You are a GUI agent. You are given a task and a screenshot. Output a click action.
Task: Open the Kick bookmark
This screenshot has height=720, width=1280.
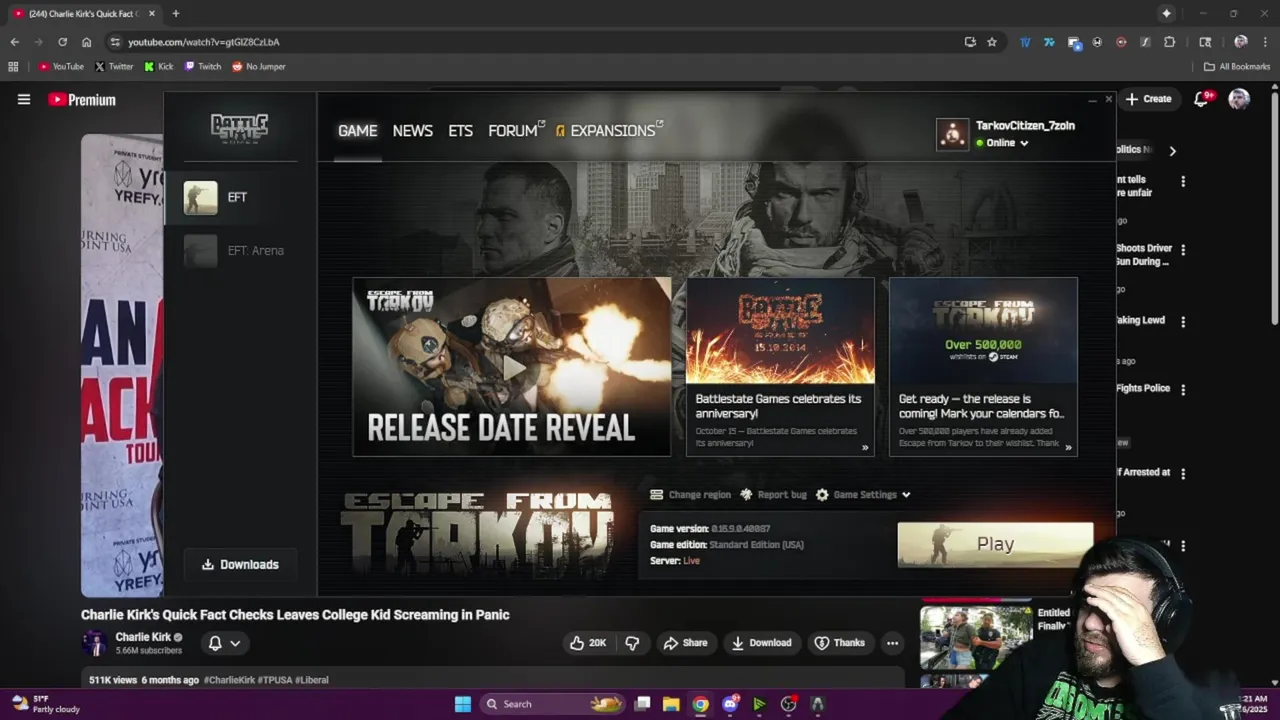point(159,67)
